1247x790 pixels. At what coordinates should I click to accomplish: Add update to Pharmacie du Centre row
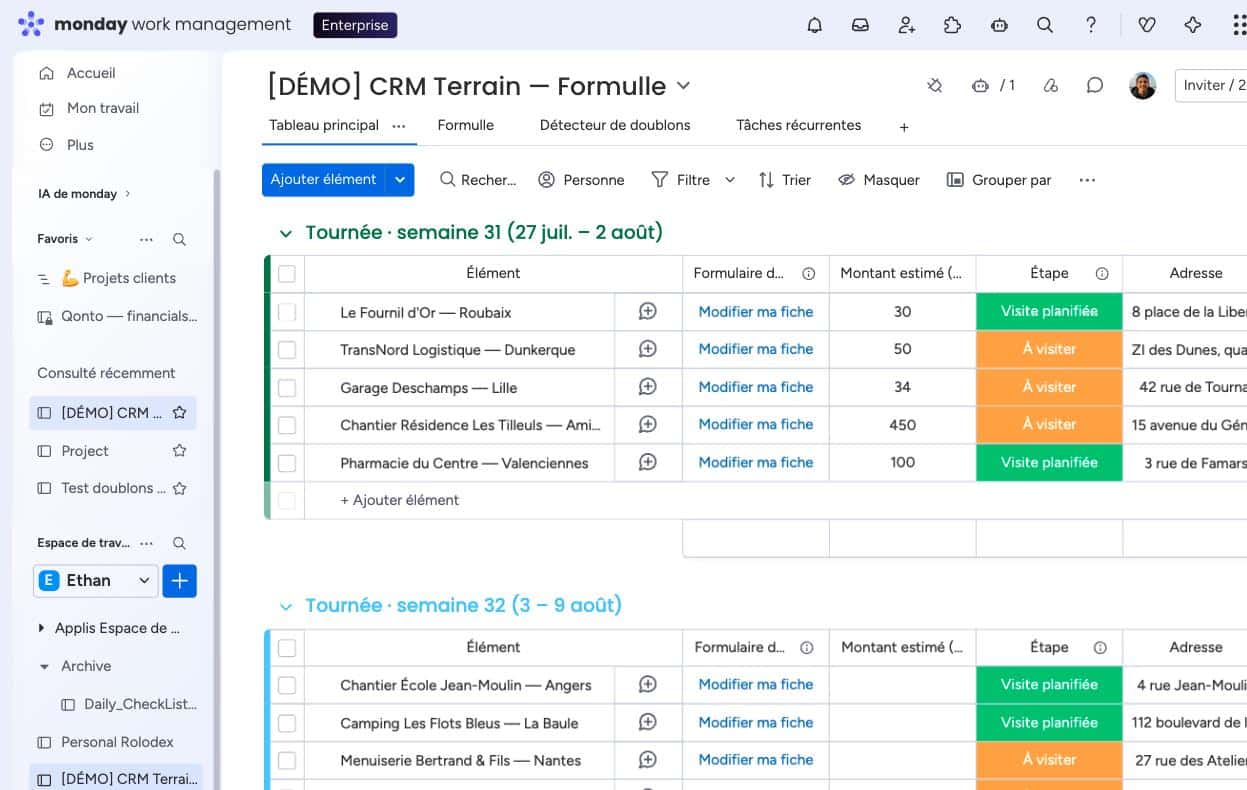point(648,462)
